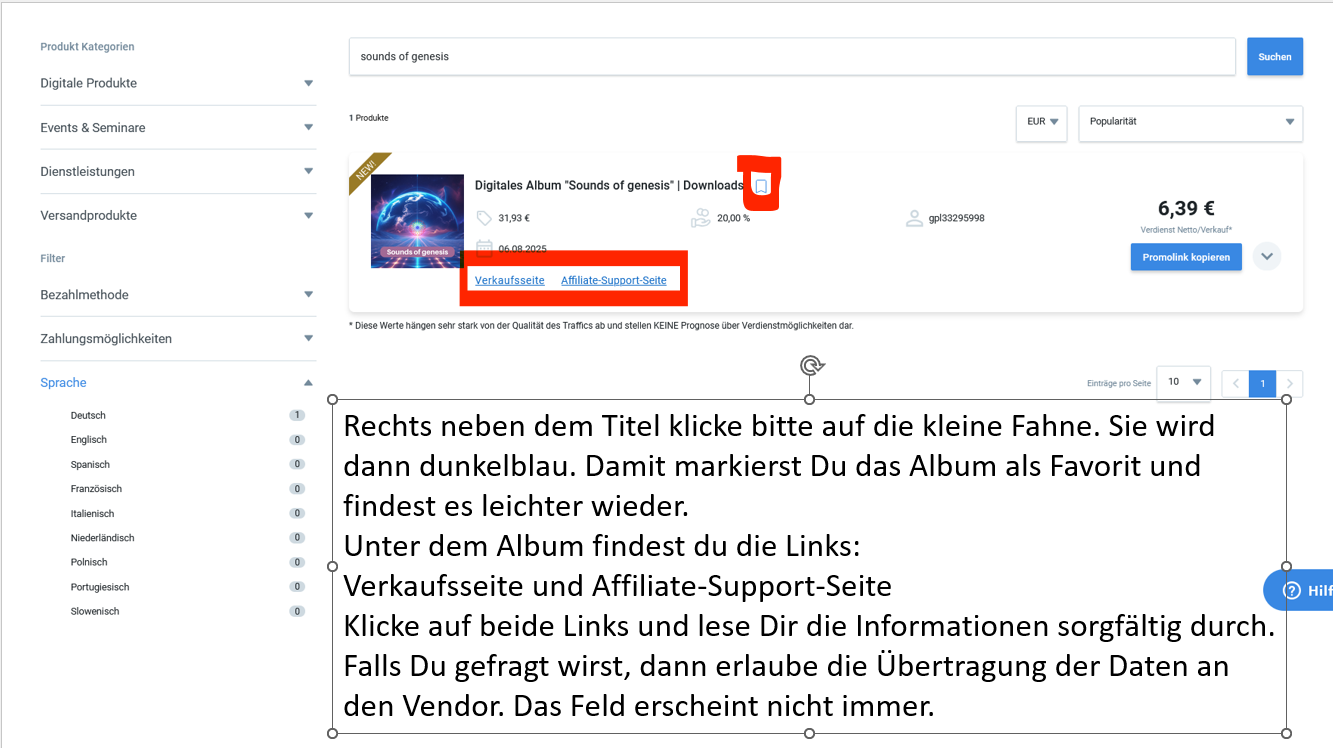Click the Hilfe question mark button
The image size is (1333, 748).
coord(1298,590)
